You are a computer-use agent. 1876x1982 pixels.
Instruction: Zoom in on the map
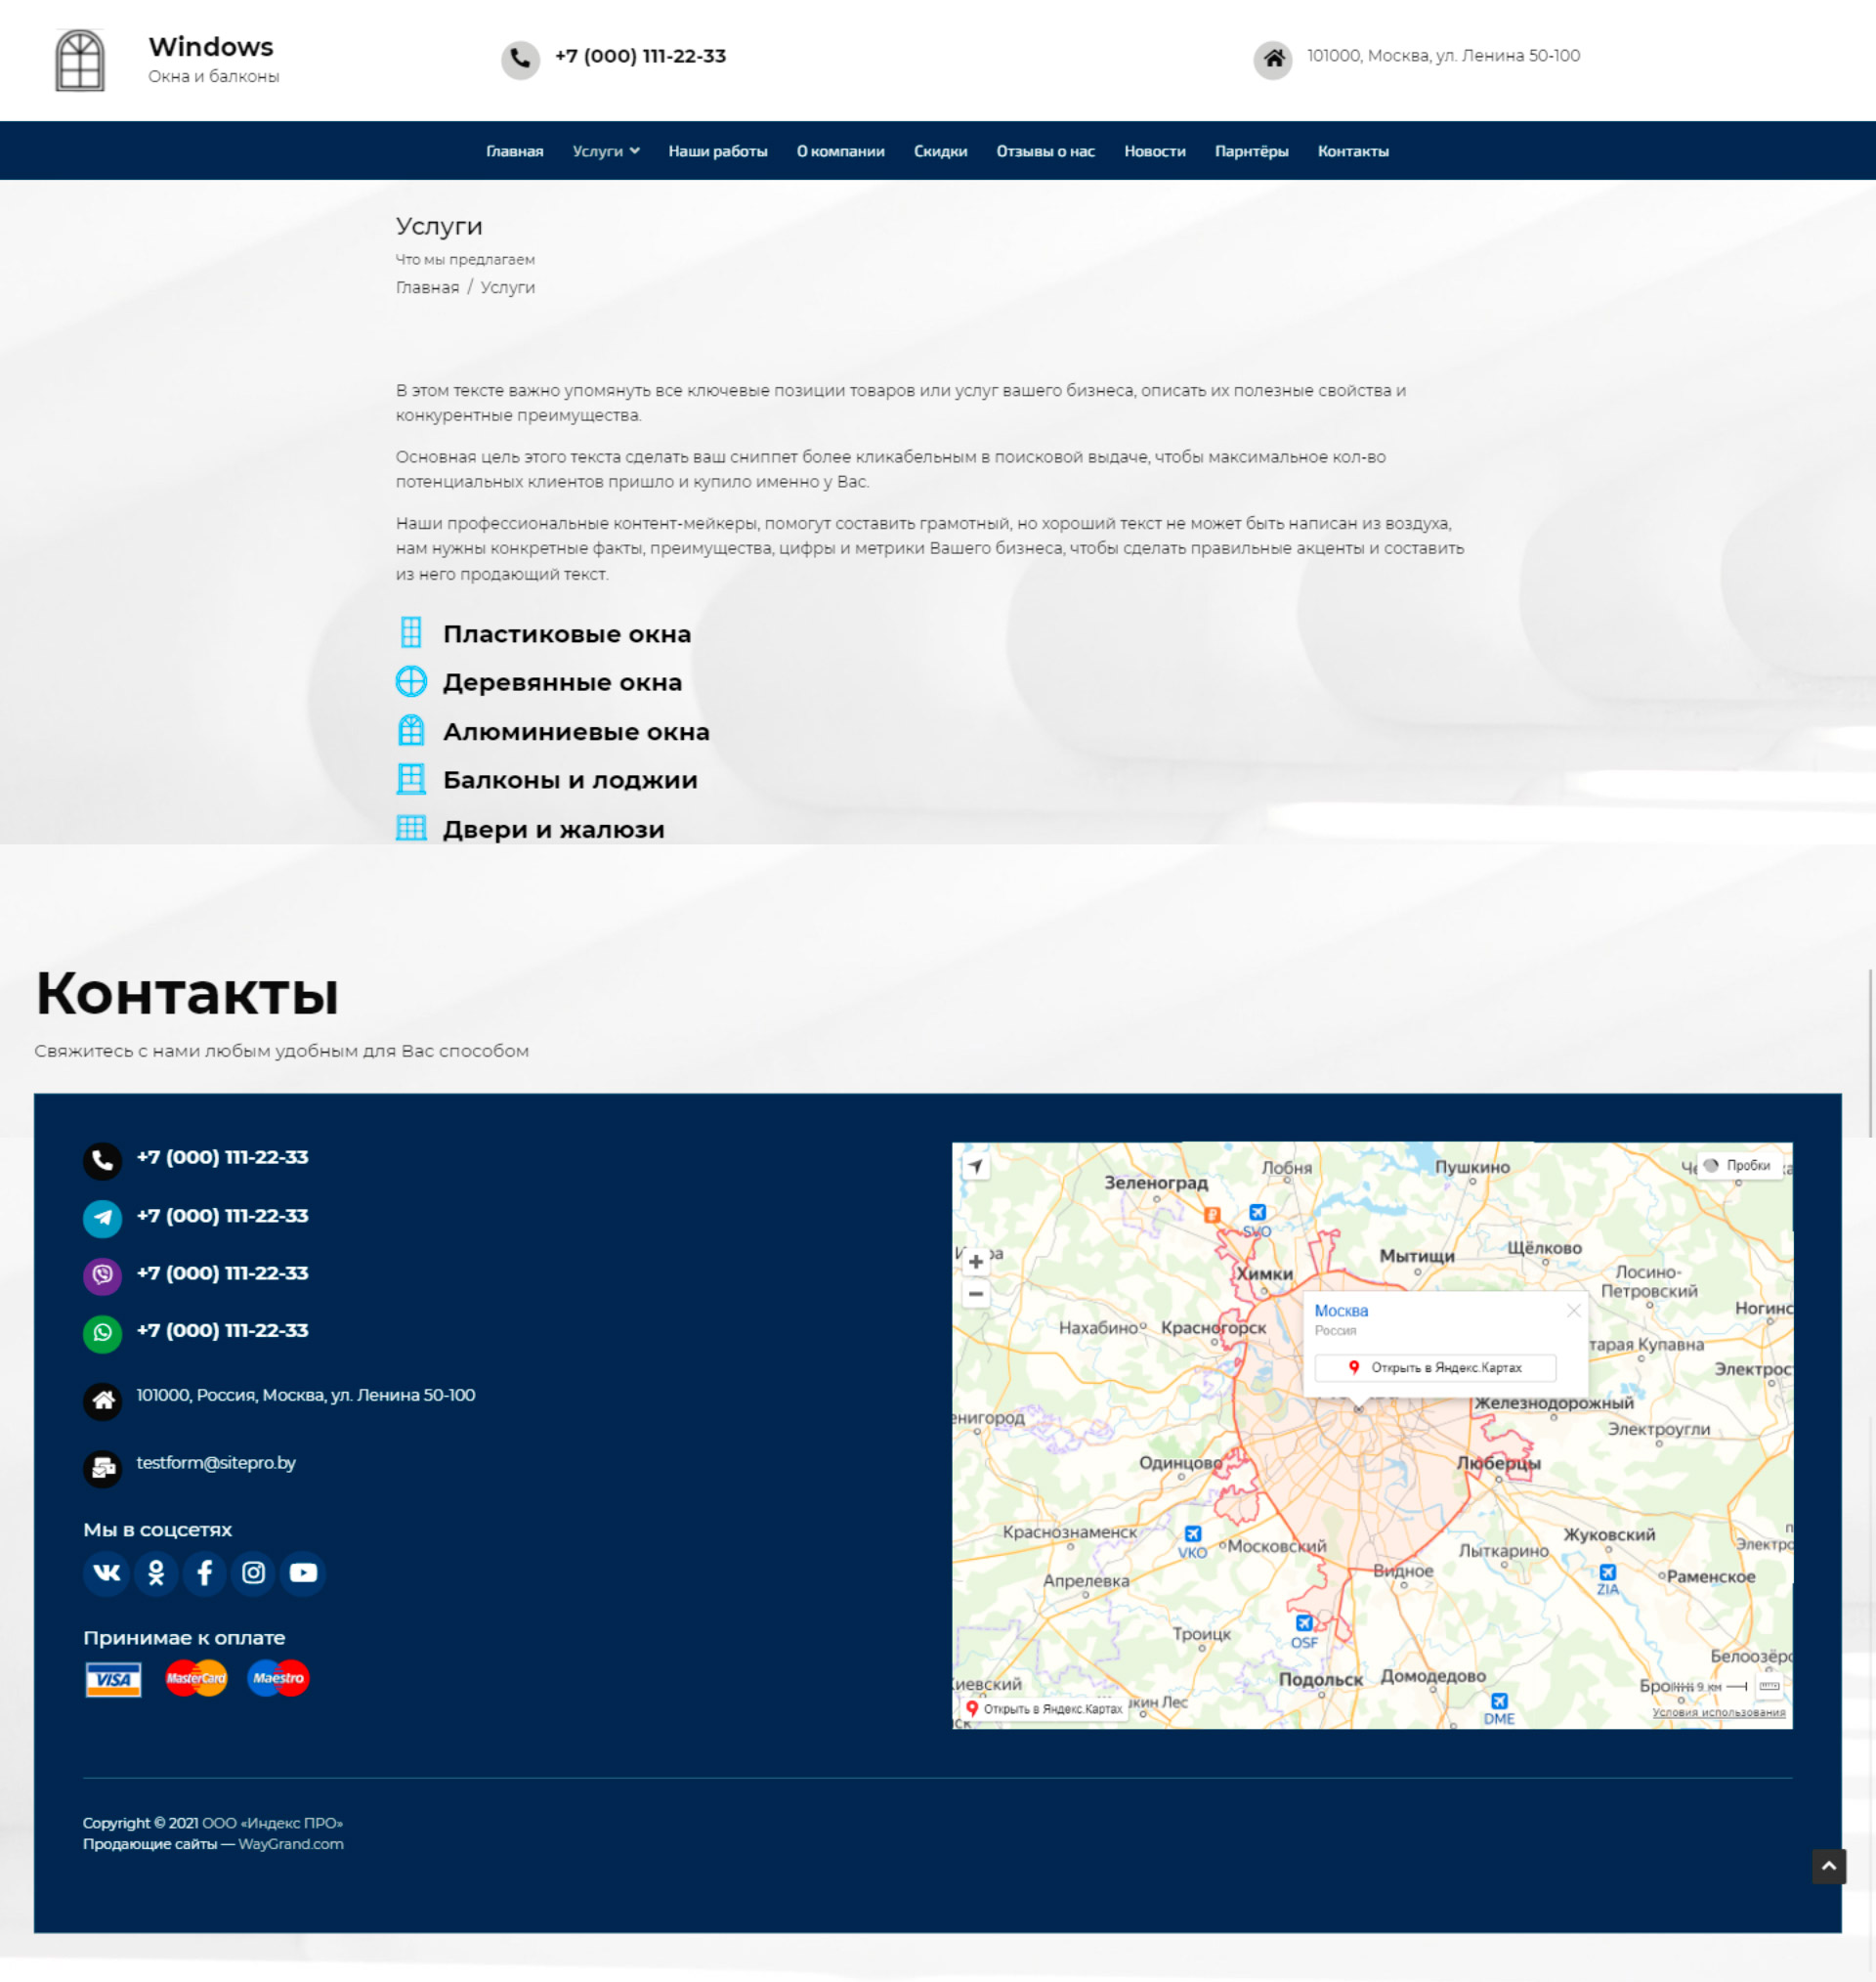pyautogui.click(x=976, y=1262)
